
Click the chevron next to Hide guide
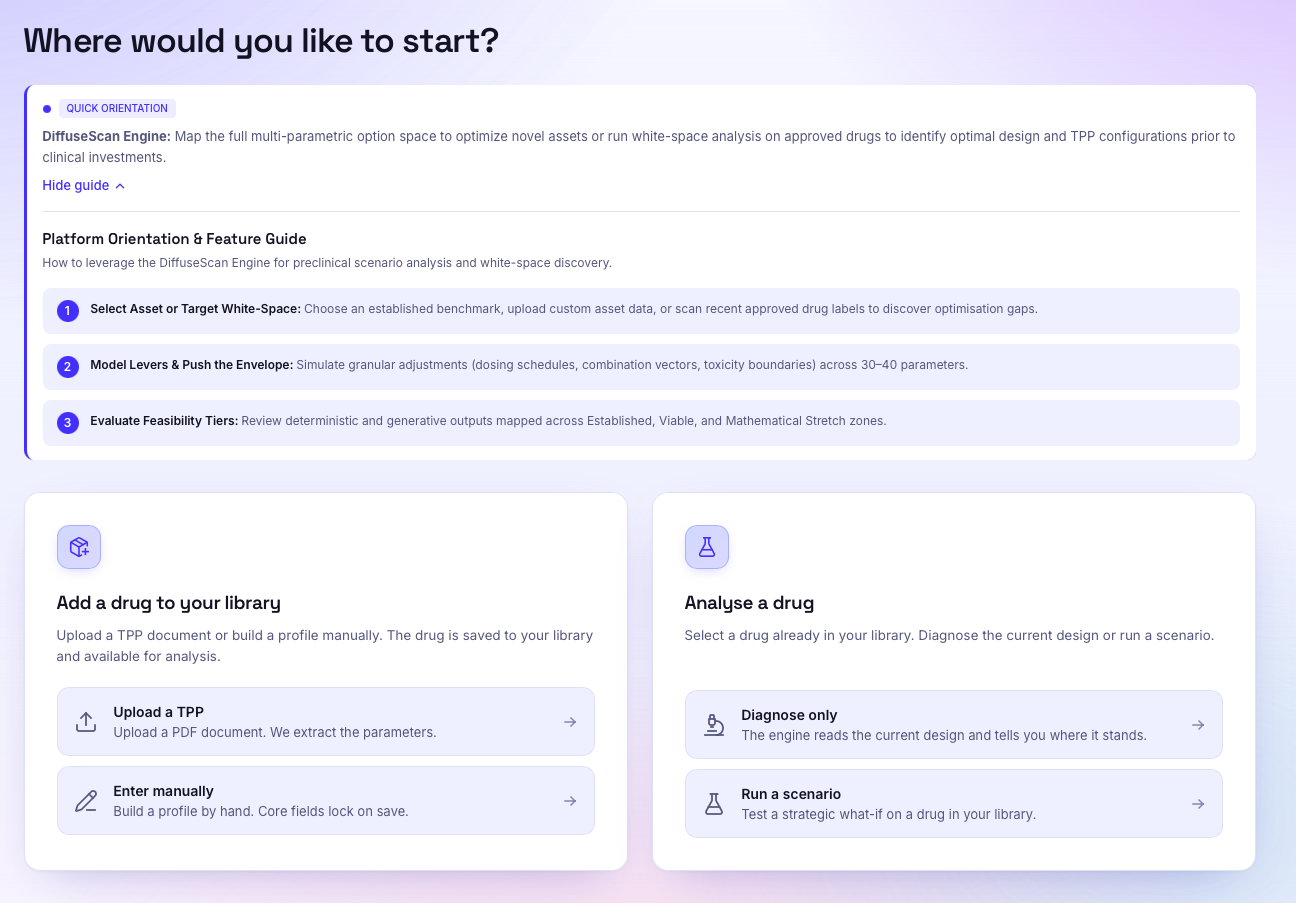(120, 186)
